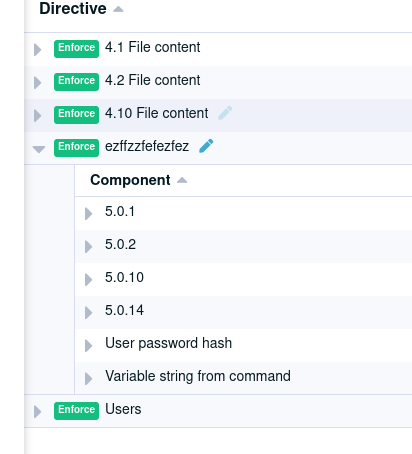The width and height of the screenshot is (412, 454).
Task: Click the Enforce badge on 4.2 File content
Action: pyautogui.click(x=76, y=82)
